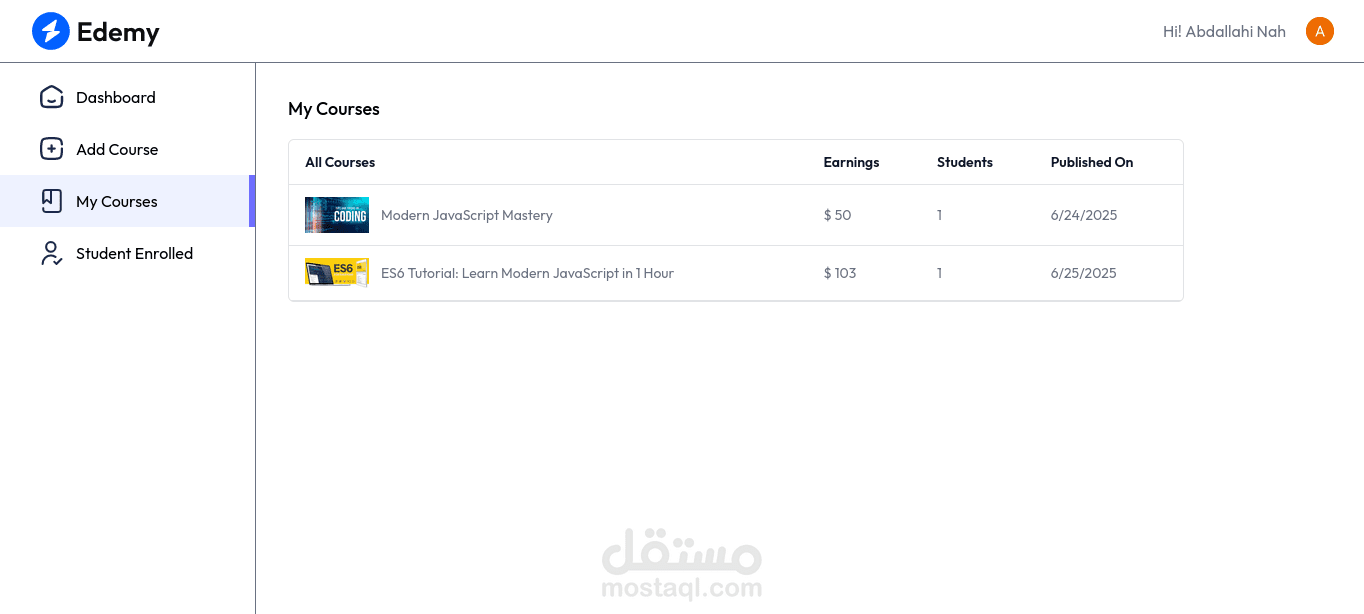Click the ES6 Tutorial course thumbnail
Image resolution: width=1364 pixels, height=614 pixels.
click(x=337, y=273)
